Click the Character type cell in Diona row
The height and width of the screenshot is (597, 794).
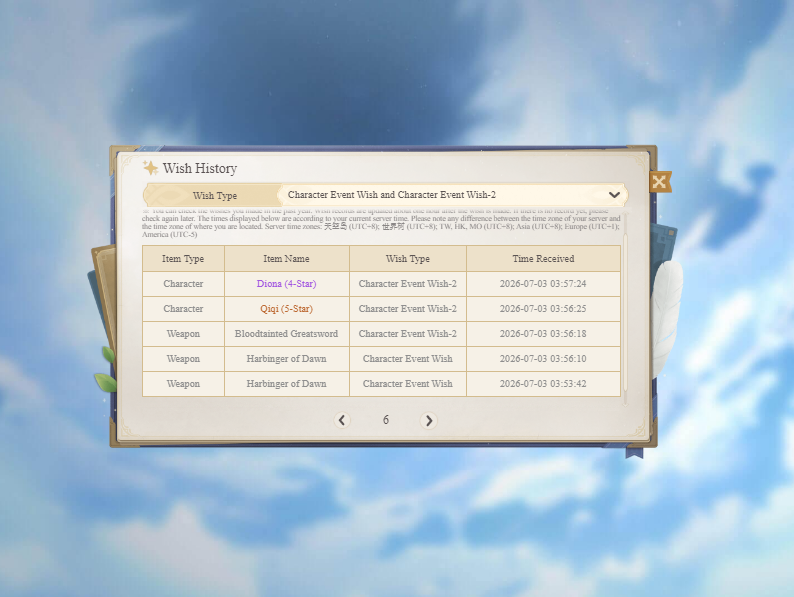(183, 284)
